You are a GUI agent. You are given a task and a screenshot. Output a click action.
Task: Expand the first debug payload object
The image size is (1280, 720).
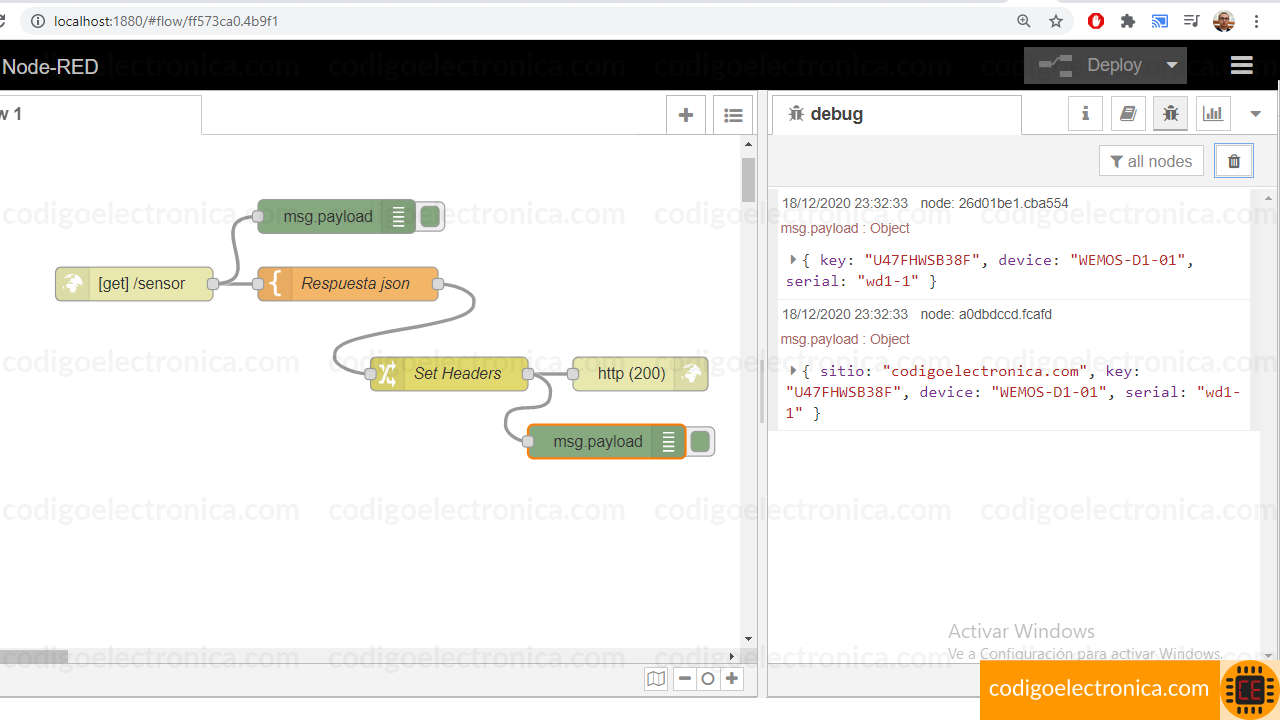coord(793,259)
